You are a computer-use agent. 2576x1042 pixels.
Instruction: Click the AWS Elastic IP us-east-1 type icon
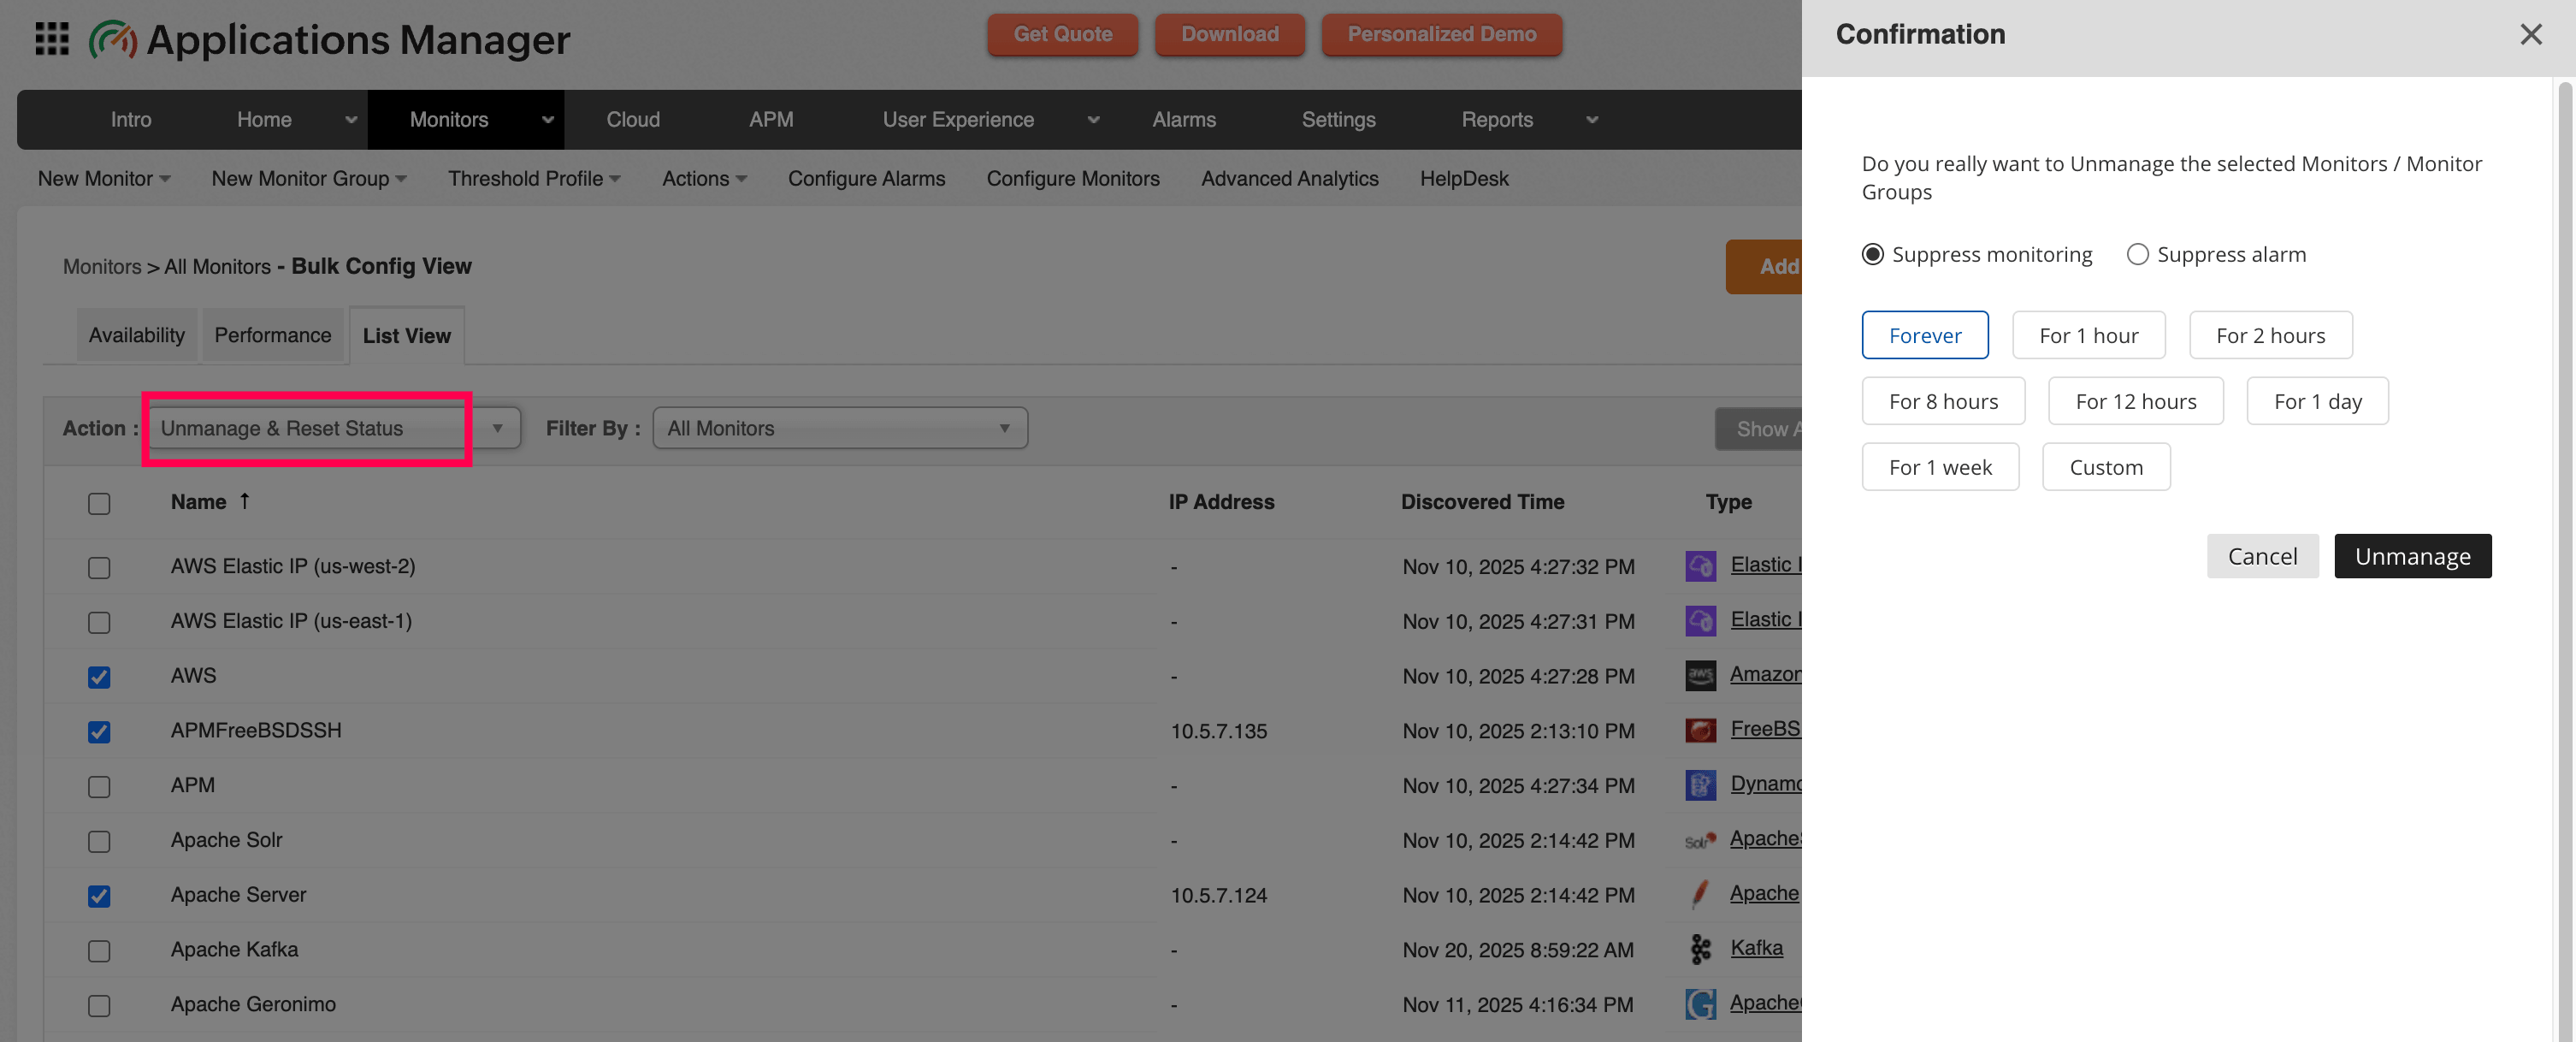click(x=1700, y=621)
